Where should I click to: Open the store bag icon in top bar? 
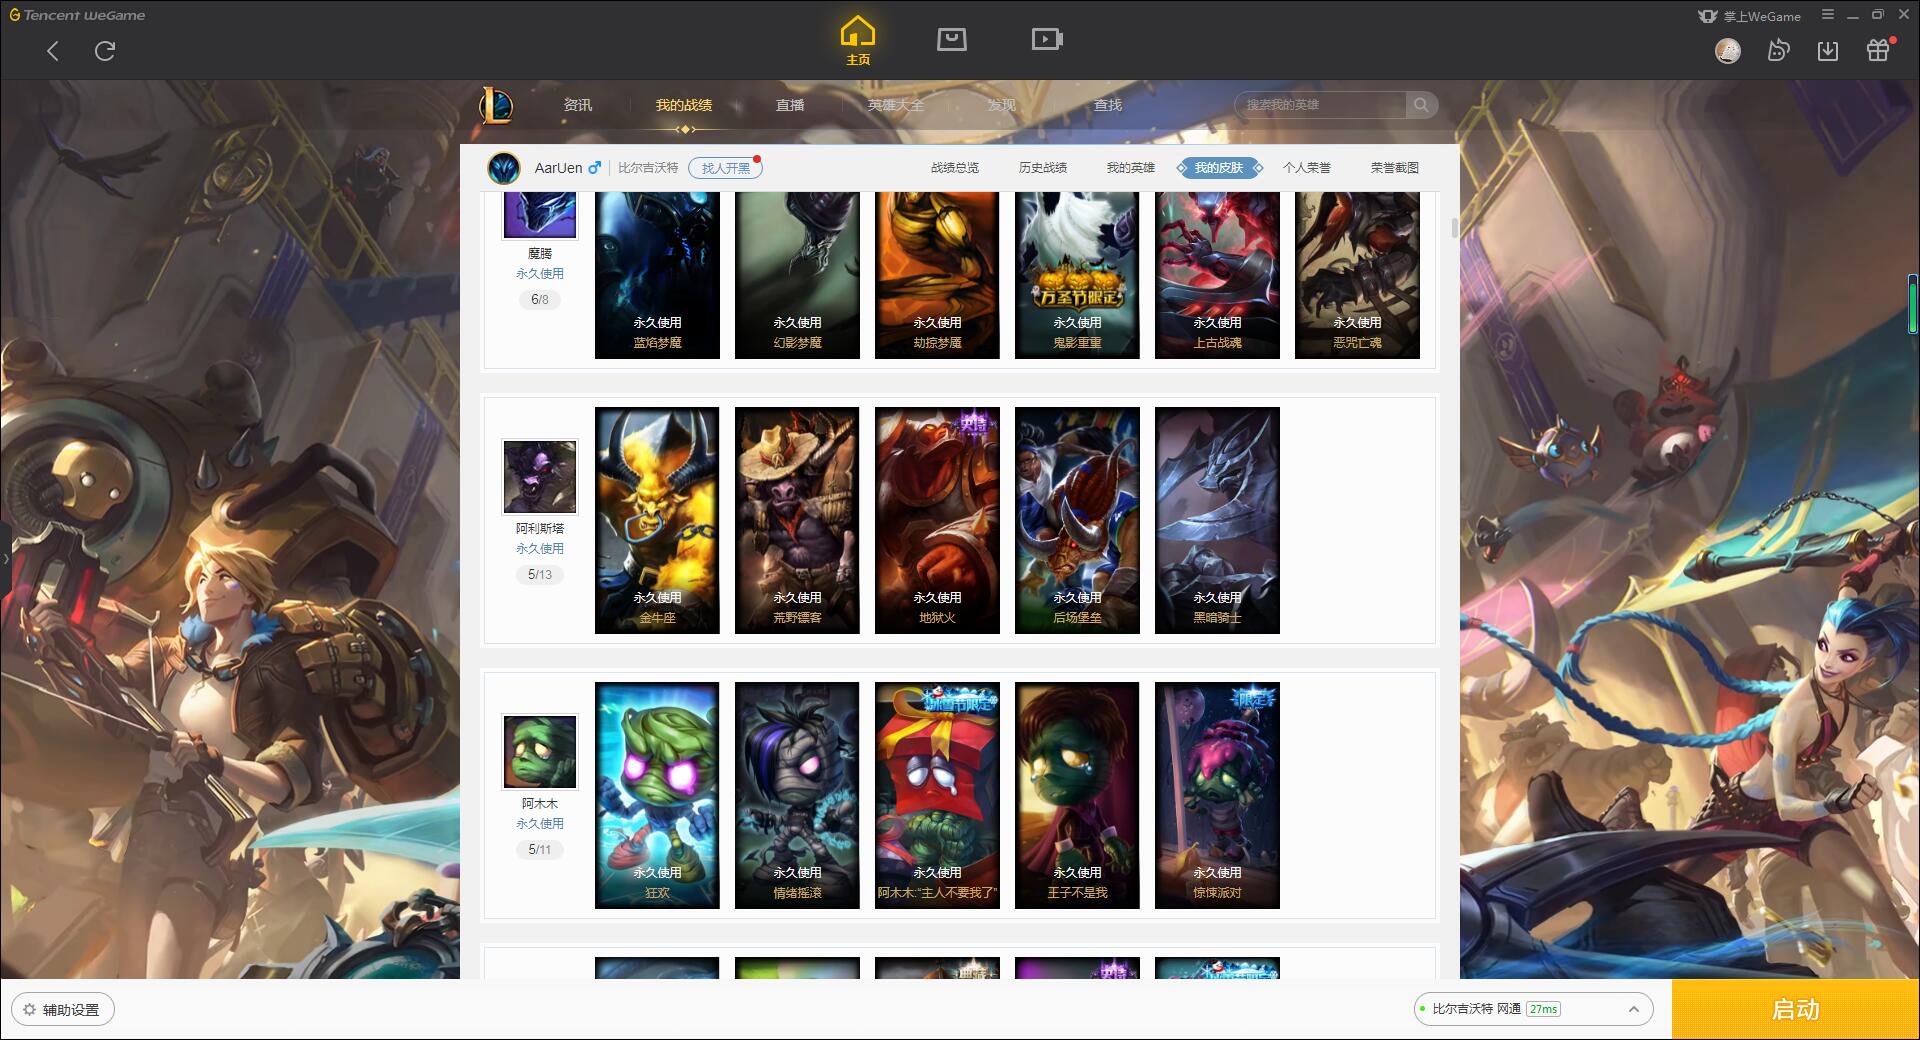click(951, 39)
